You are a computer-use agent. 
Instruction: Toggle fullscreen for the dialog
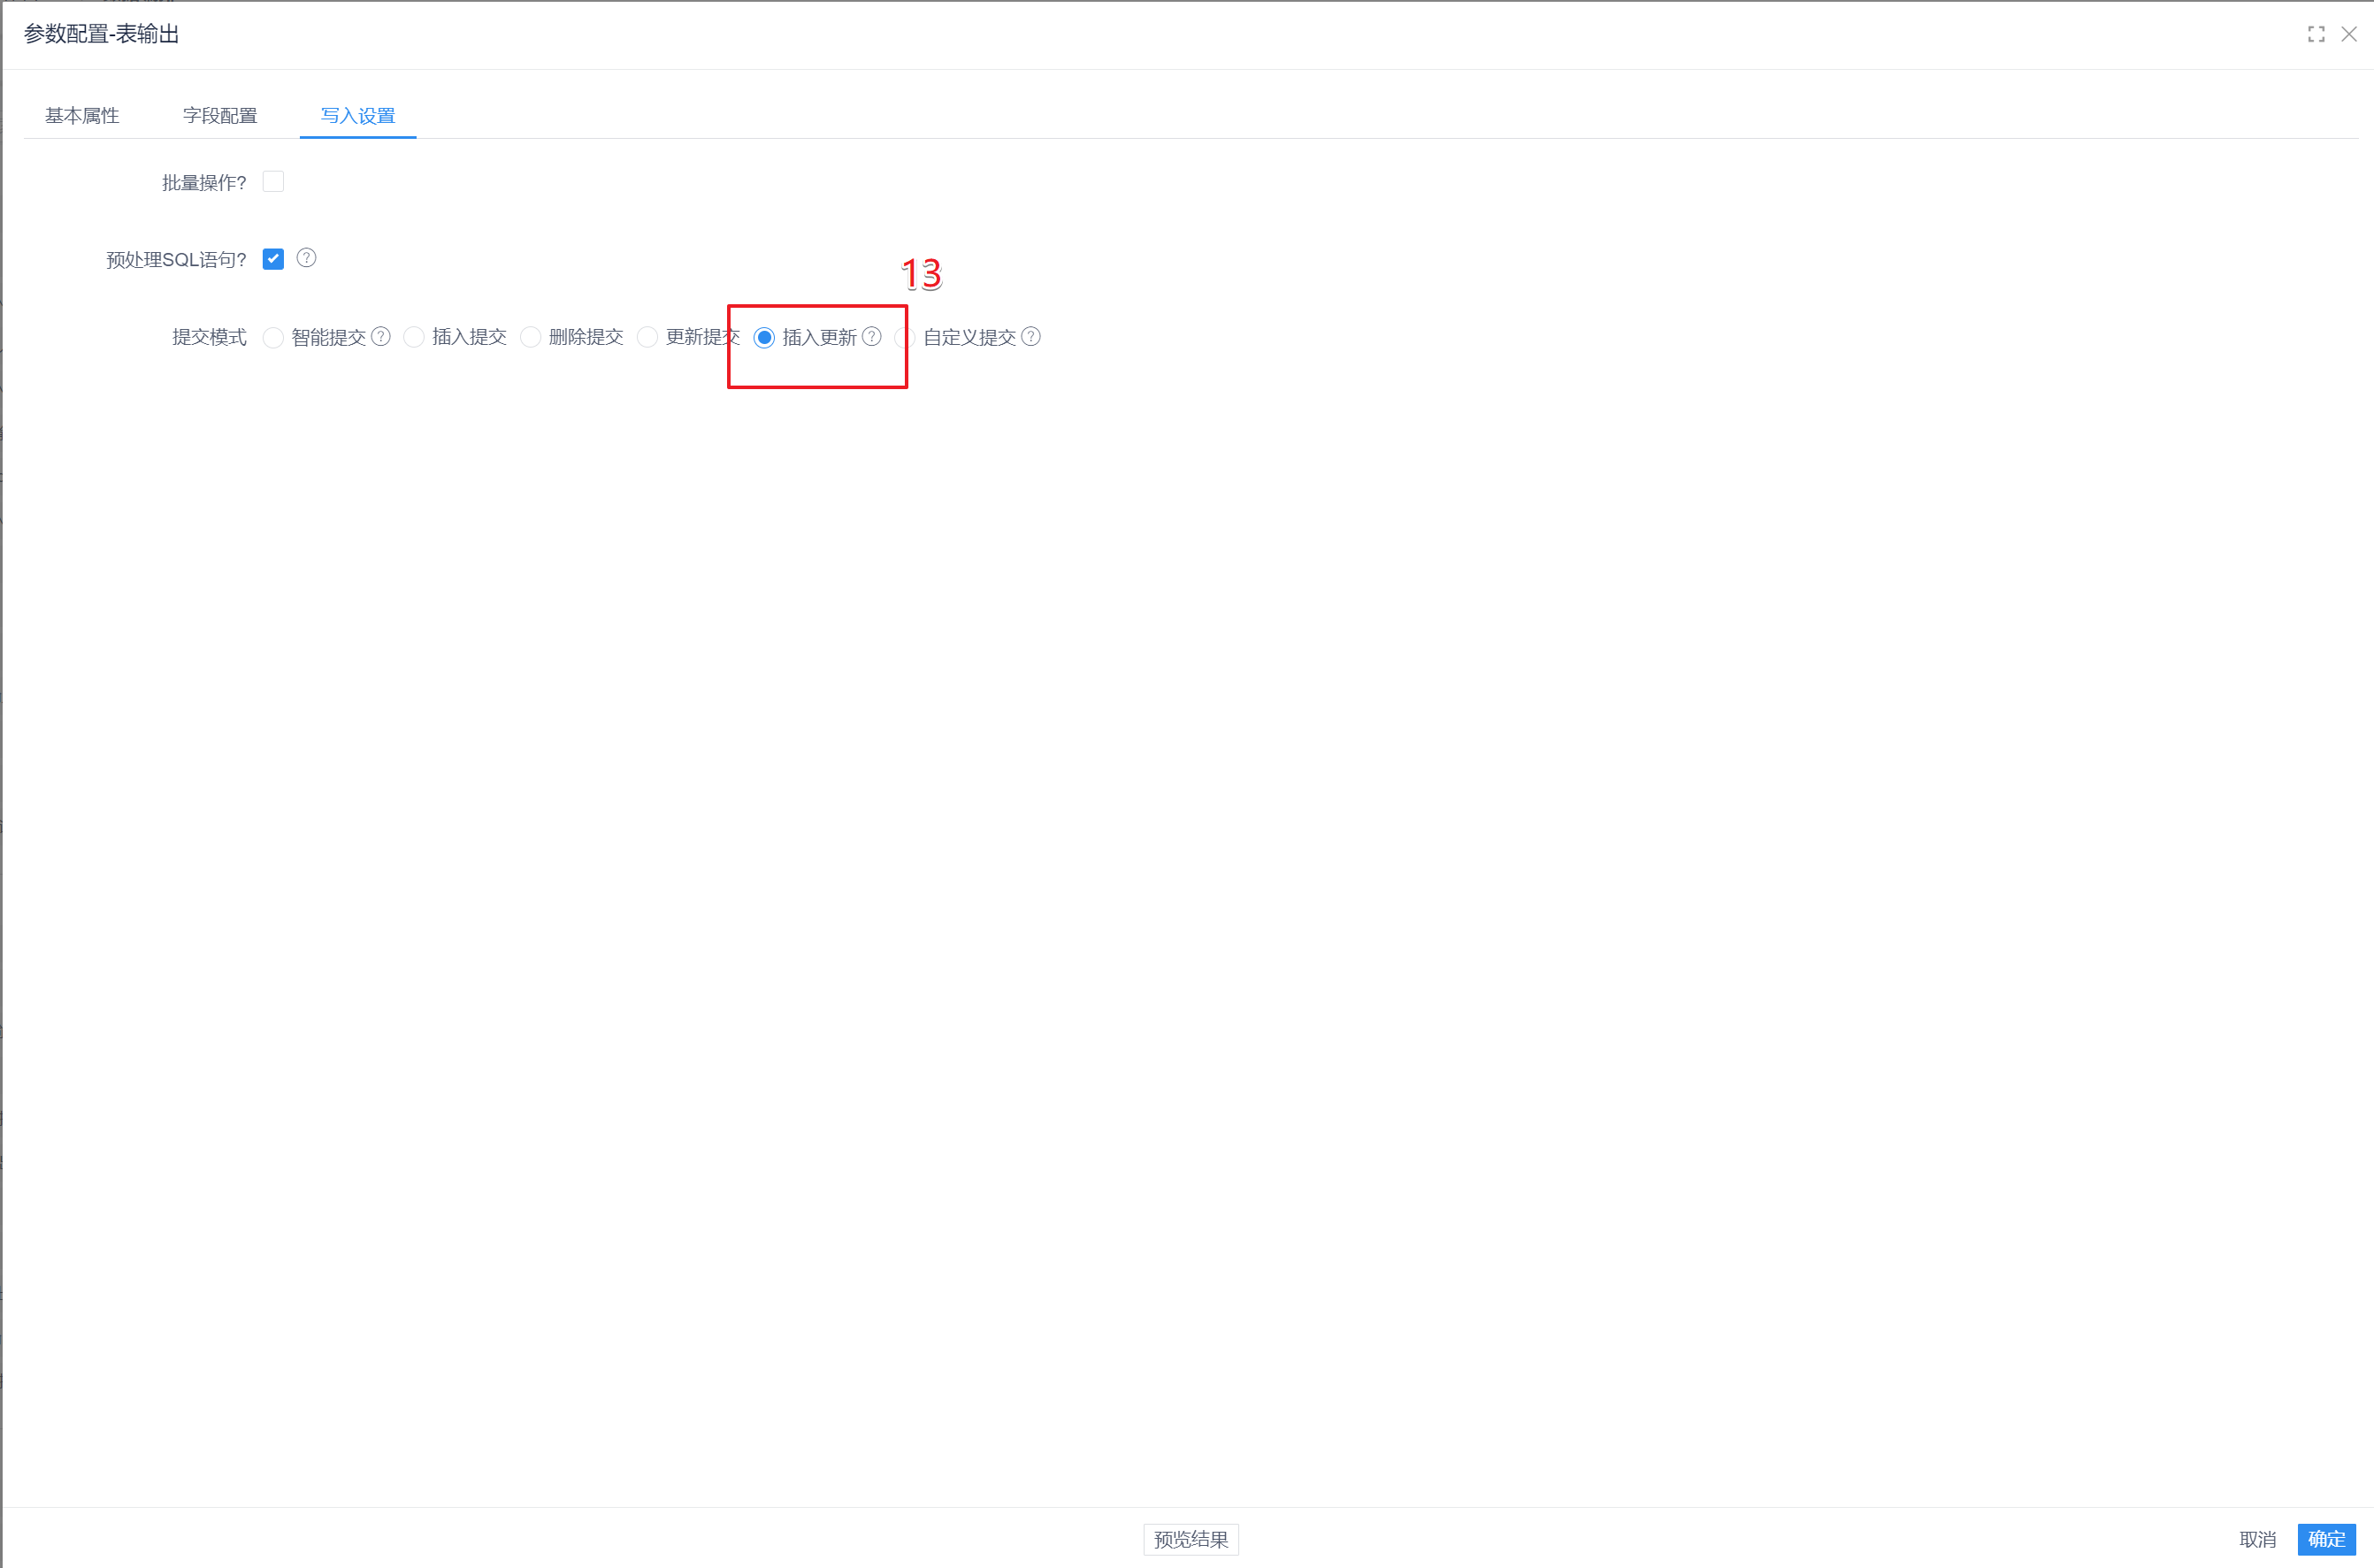pos(2316,34)
